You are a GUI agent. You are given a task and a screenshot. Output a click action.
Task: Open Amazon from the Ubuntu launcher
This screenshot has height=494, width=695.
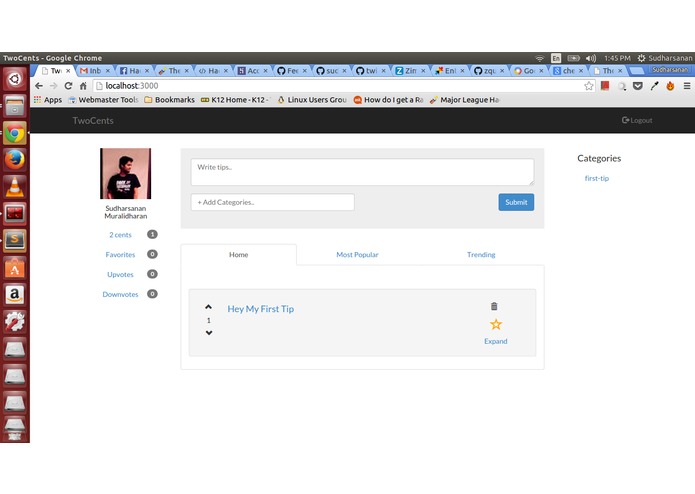[15, 294]
